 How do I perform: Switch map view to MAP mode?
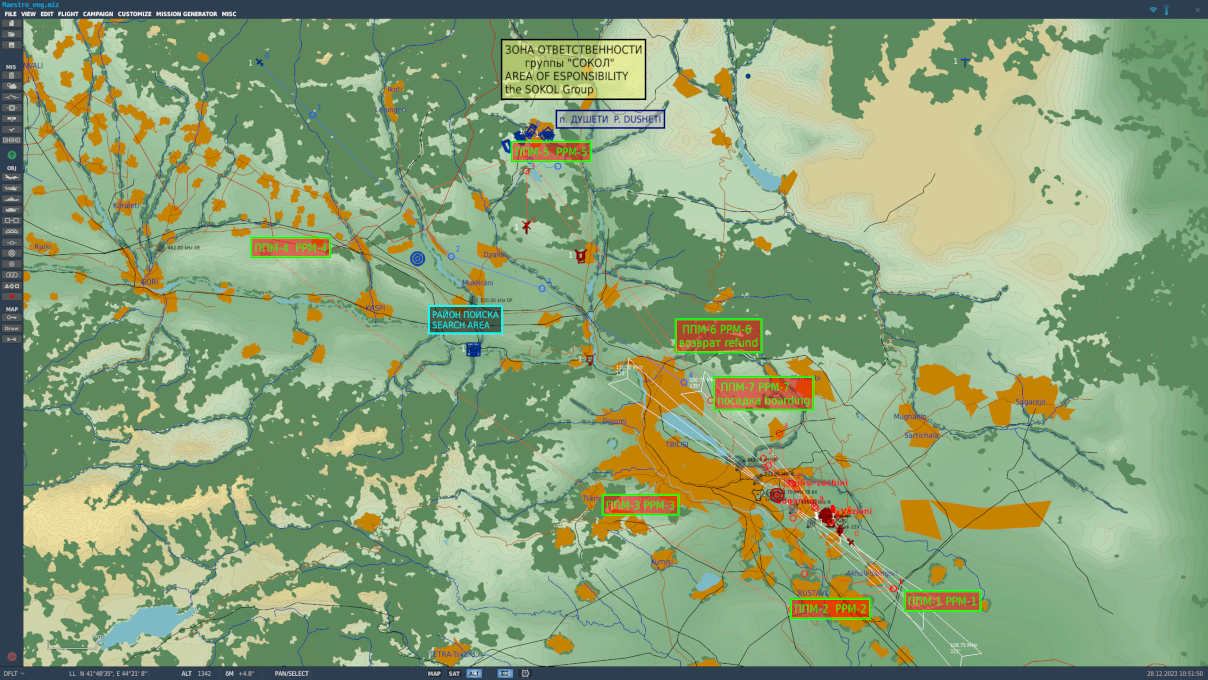tap(434, 674)
